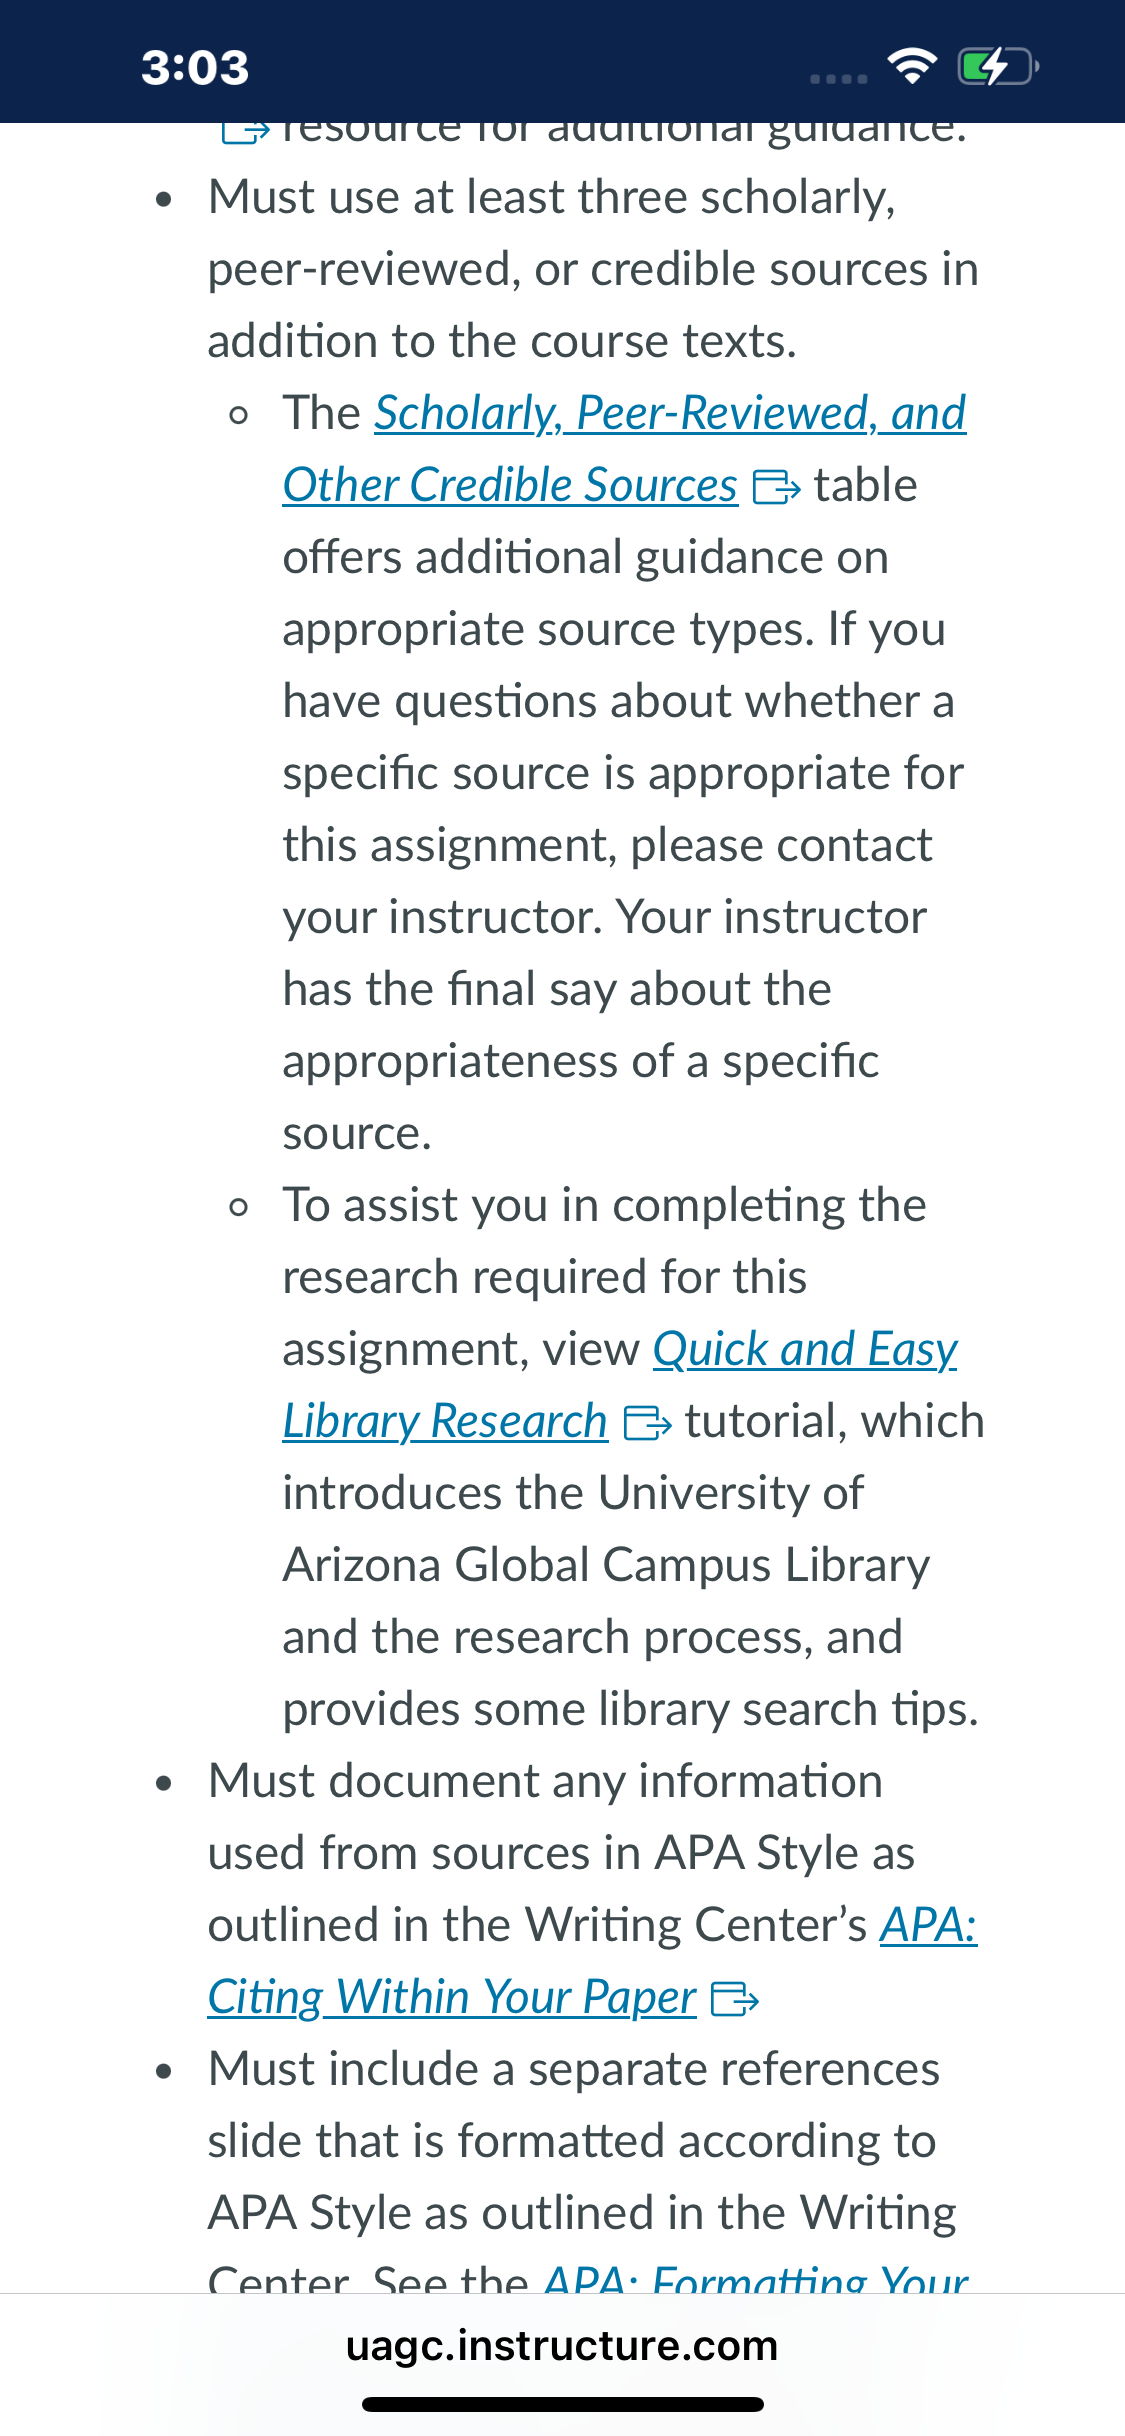Screen dimensions: 1125x2436
Task: Open the 'Citing Within Your Paper' link
Action: pos(452,1998)
